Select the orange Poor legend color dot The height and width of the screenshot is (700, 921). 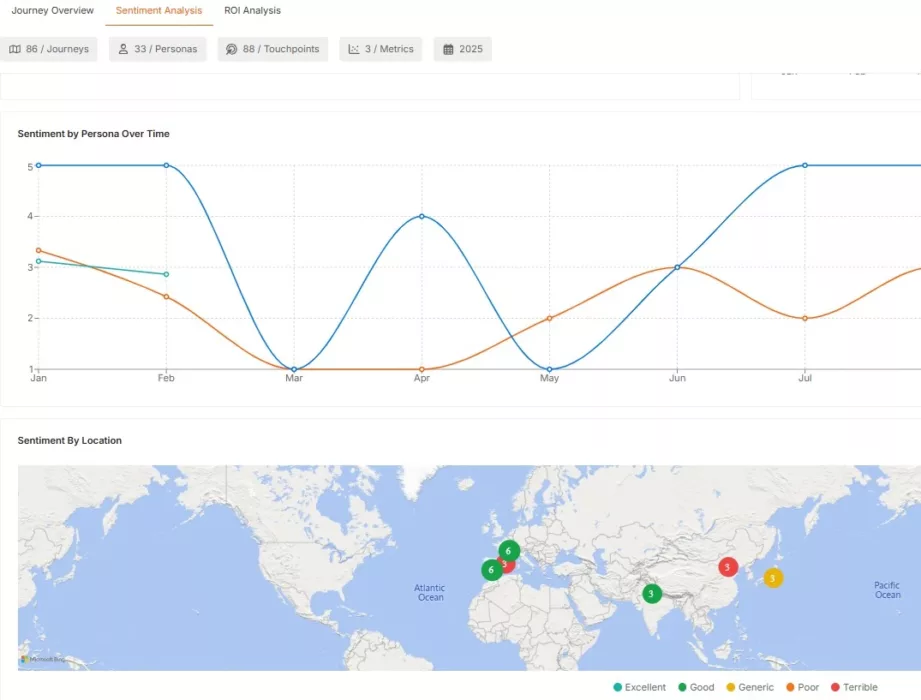point(788,687)
